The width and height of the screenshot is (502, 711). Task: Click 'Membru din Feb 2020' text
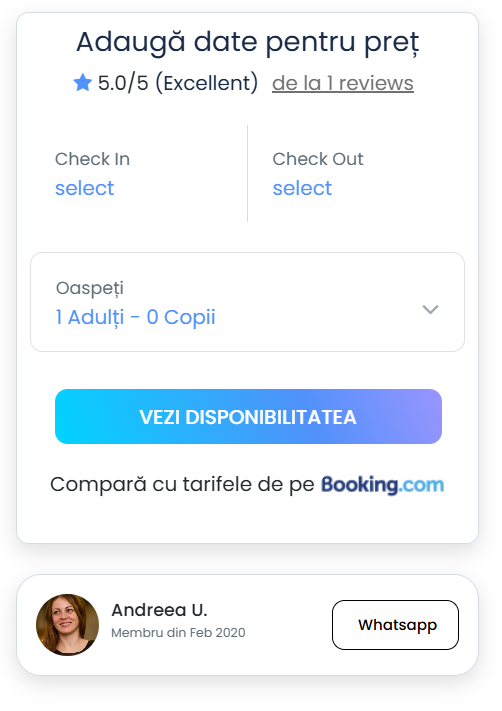(x=178, y=633)
